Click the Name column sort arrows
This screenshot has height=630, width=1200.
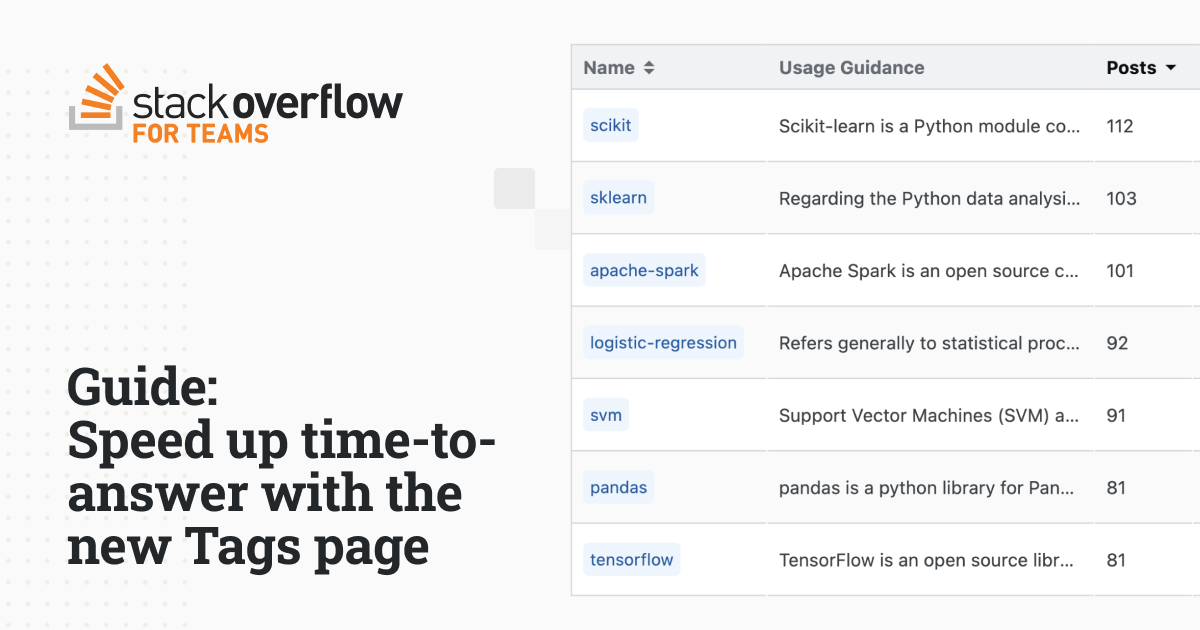pyautogui.click(x=649, y=67)
